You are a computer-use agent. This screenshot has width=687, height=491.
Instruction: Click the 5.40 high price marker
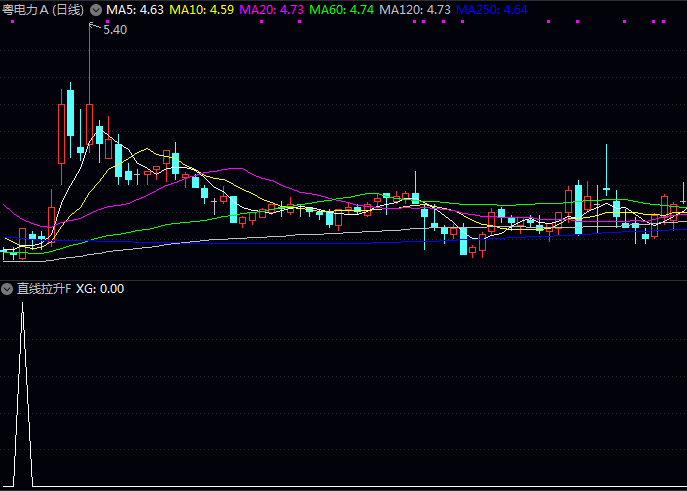click(115, 30)
